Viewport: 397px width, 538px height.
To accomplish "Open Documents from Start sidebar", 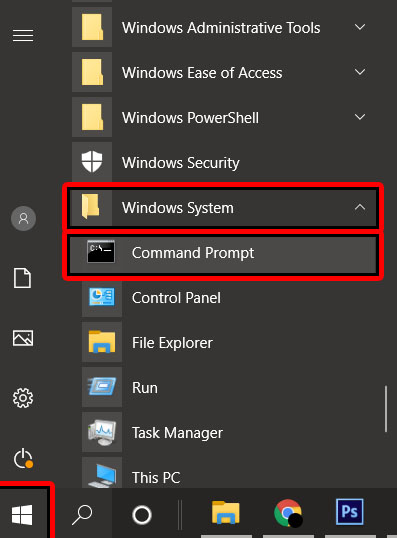I will click(23, 278).
